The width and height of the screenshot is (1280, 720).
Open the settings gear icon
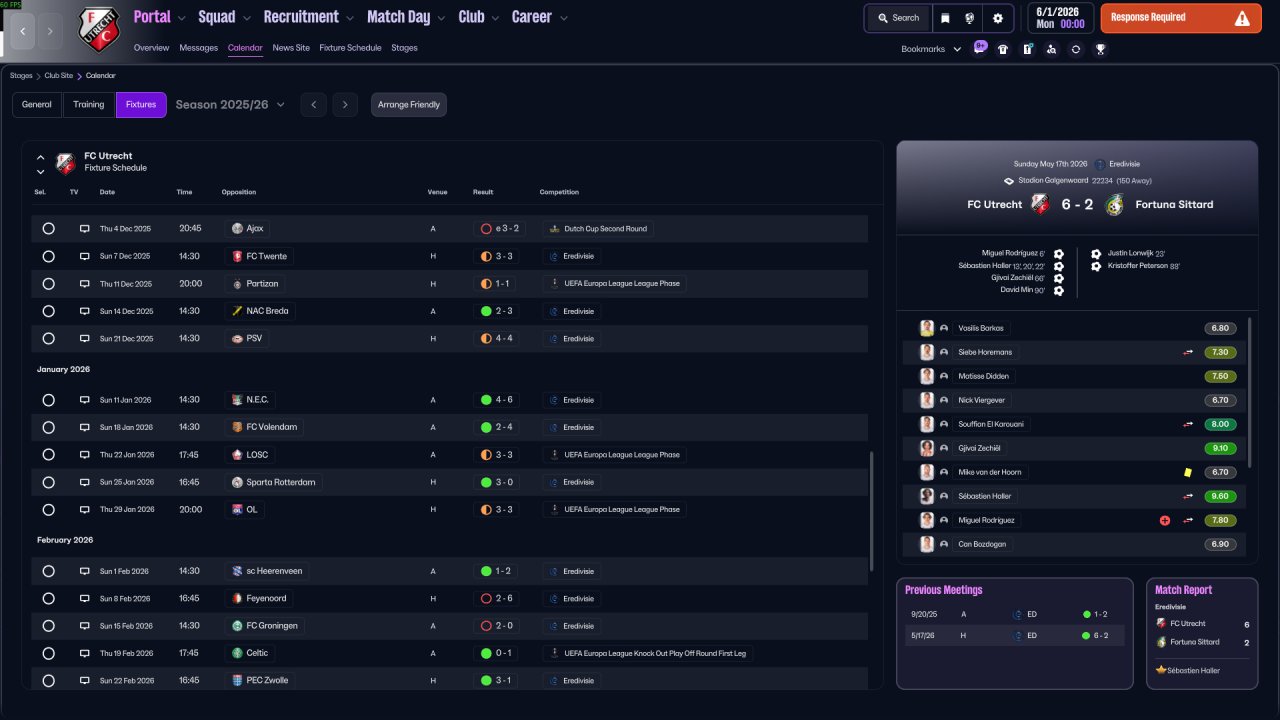click(997, 18)
